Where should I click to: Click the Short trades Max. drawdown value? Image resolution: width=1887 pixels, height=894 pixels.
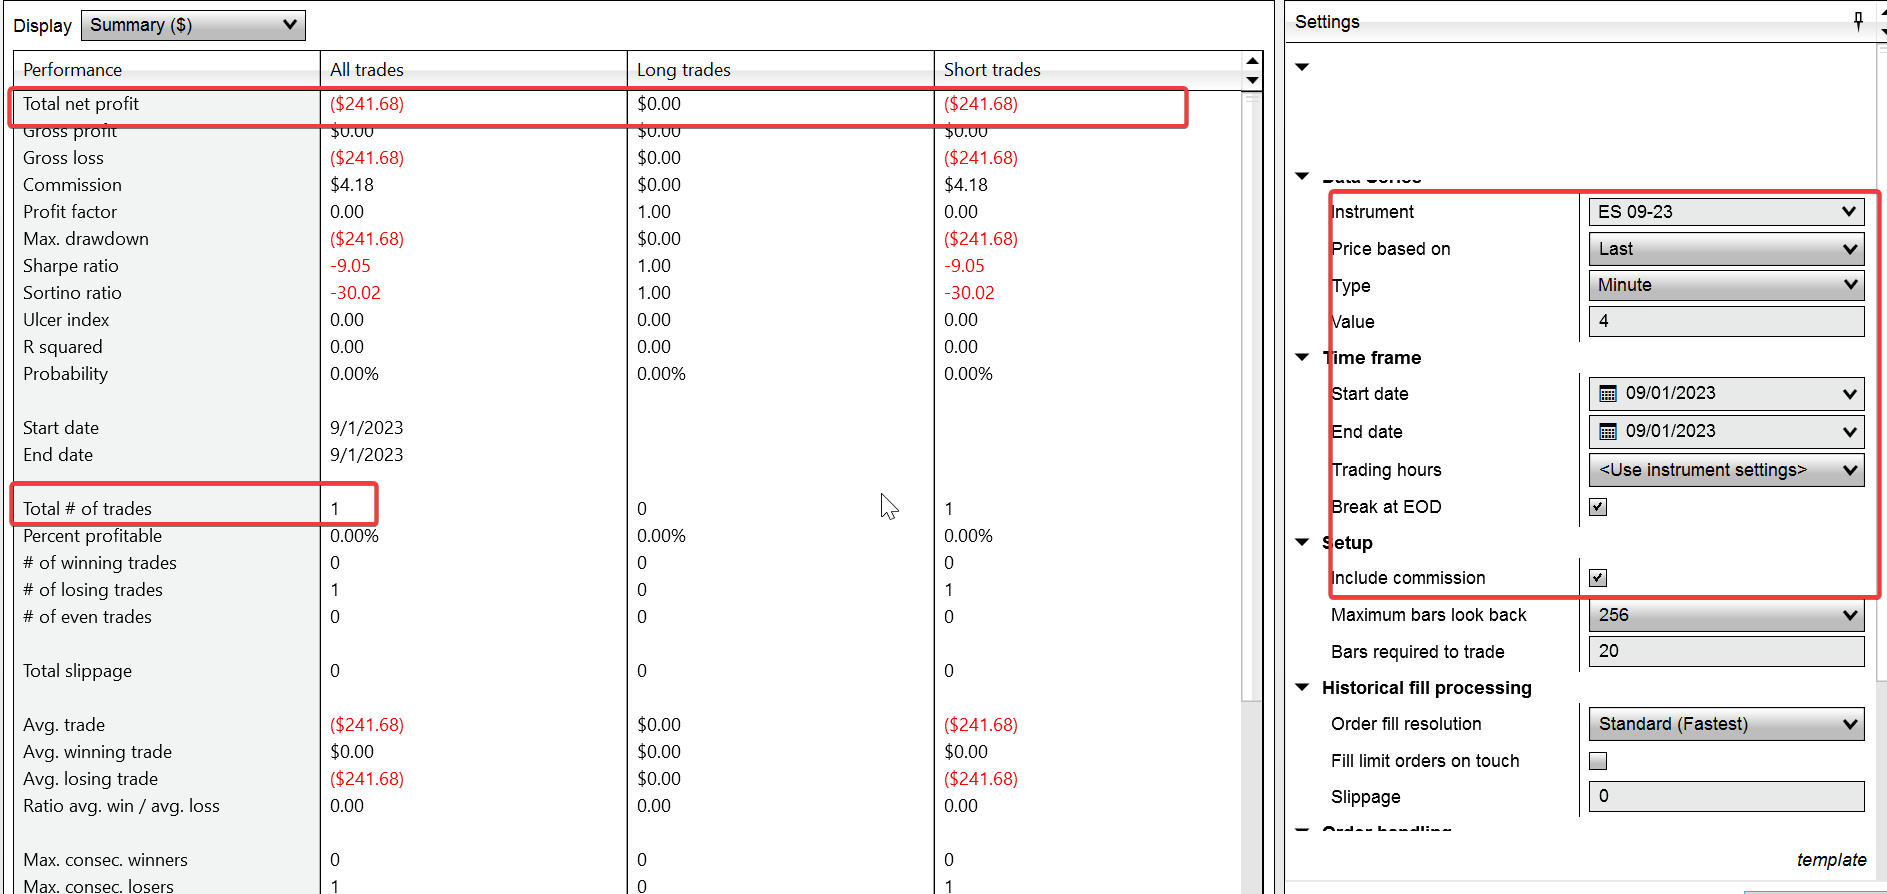[981, 239]
